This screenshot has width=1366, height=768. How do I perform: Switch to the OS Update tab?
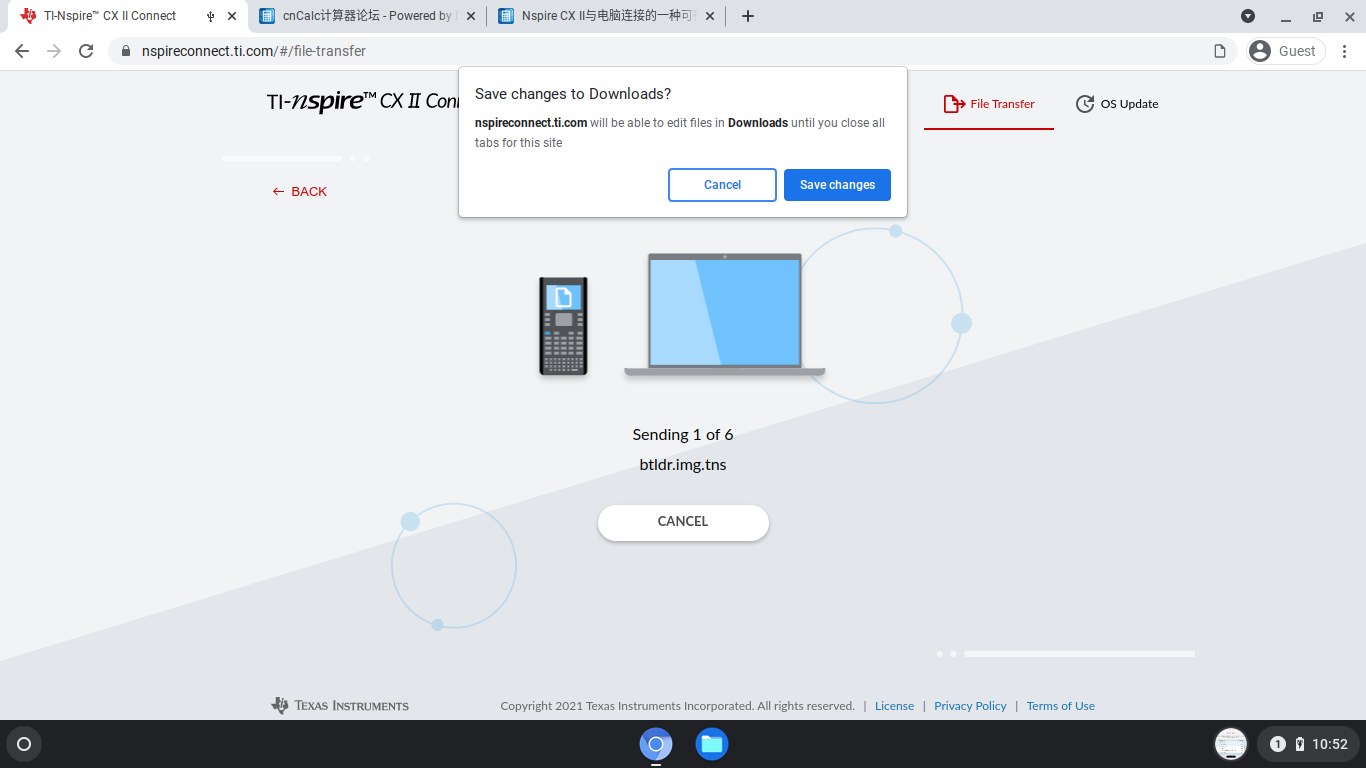tap(1117, 104)
